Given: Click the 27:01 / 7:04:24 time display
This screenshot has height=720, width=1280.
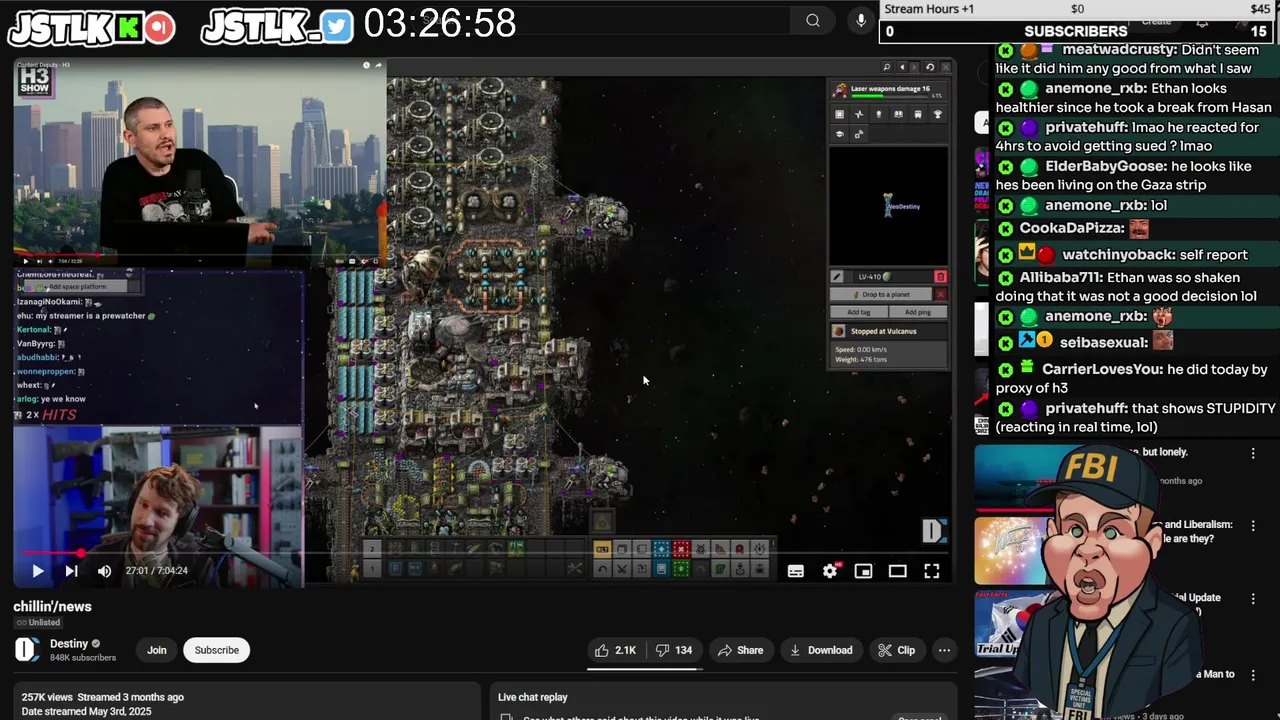Looking at the screenshot, I should [157, 571].
